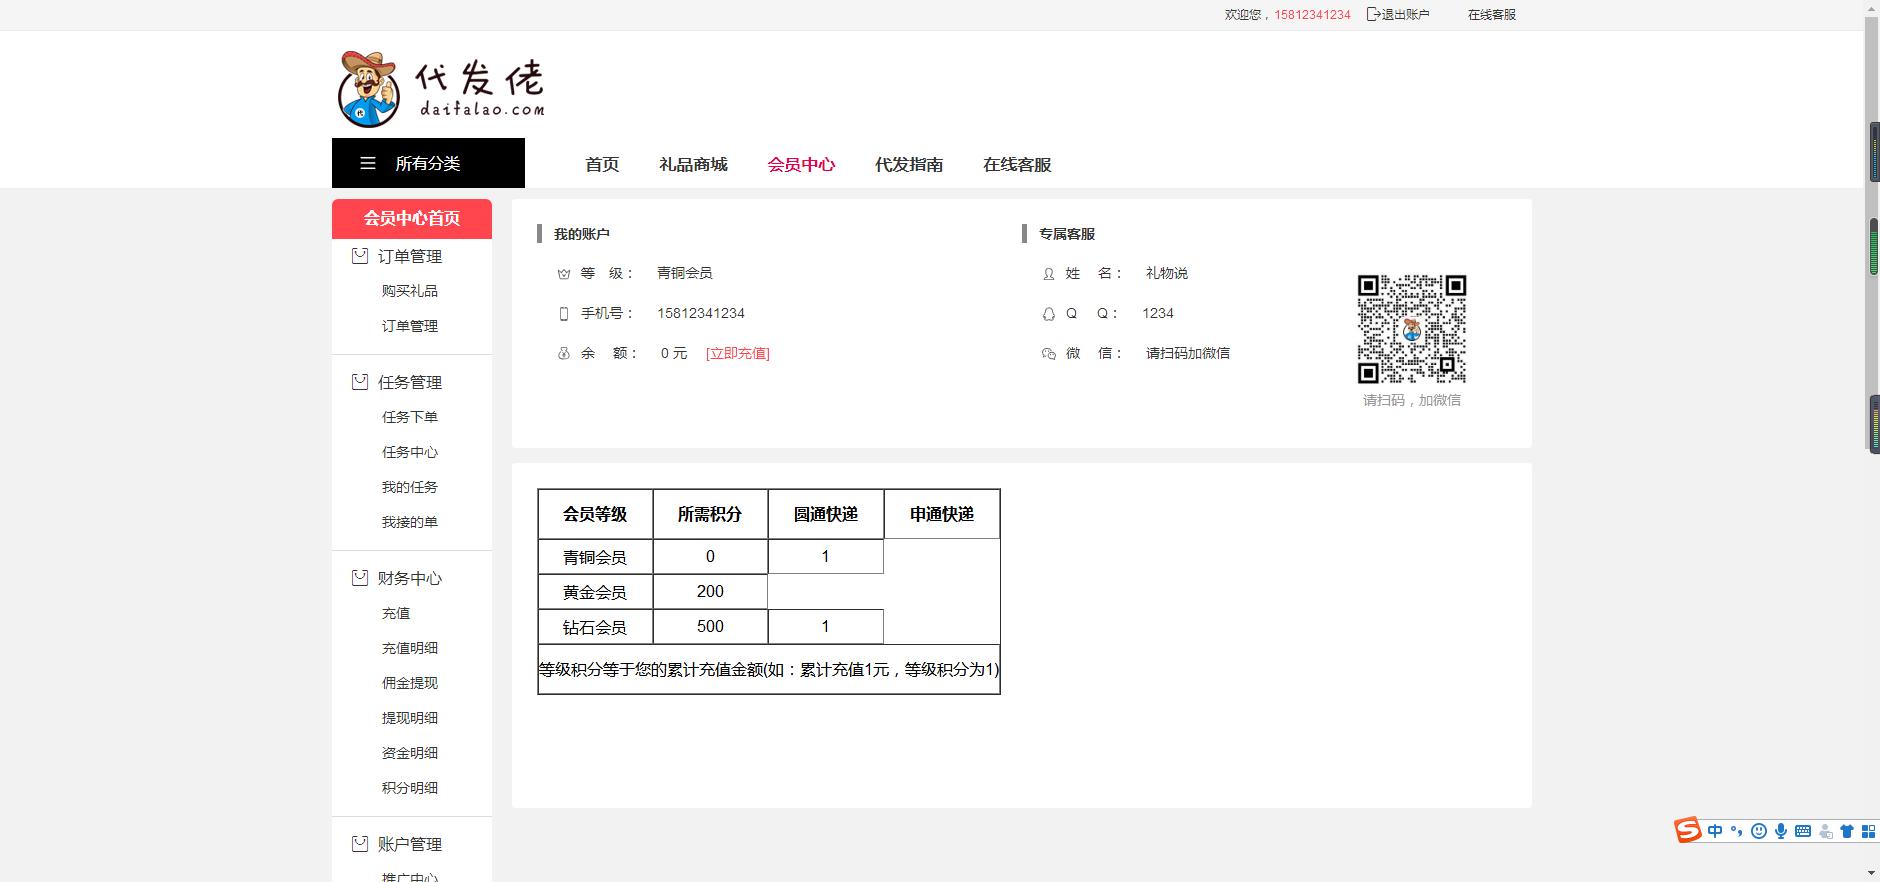1880x882 pixels.
Task: Collapse the 财务中心 sidebar section
Action: click(397, 578)
